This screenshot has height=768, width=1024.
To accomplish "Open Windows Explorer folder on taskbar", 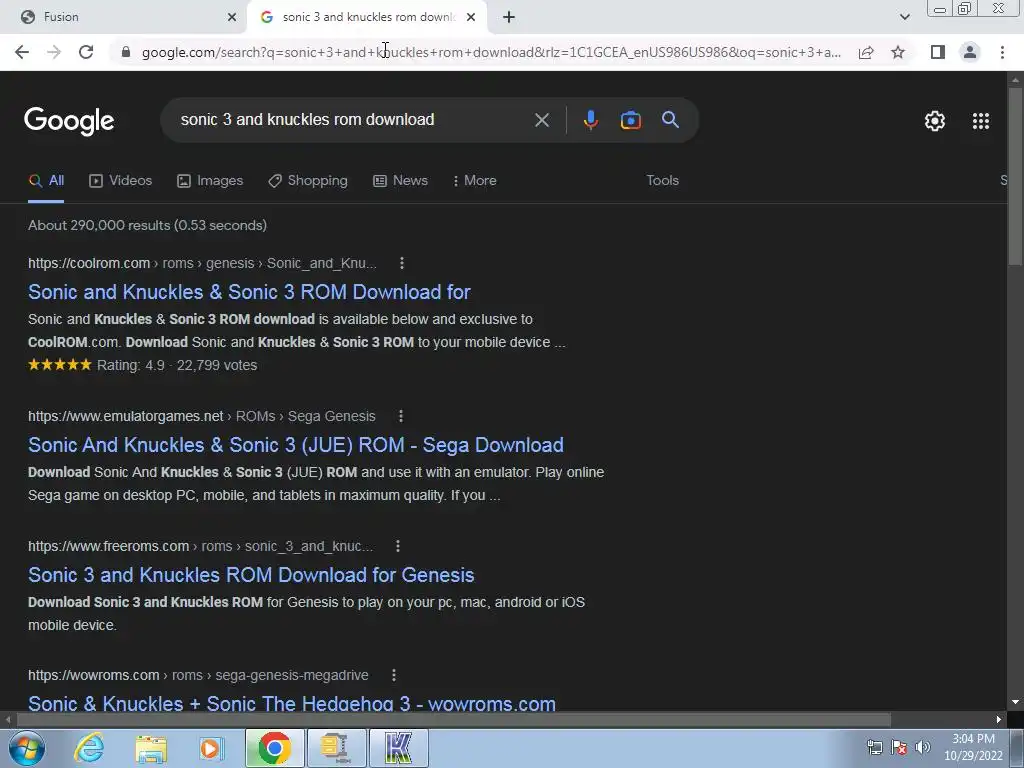I will tap(151, 748).
